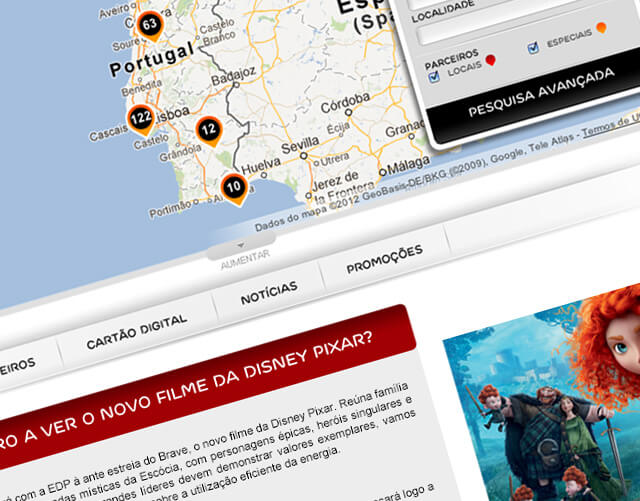Click the Málaga city label on map
640x501 pixels.
(x=409, y=165)
